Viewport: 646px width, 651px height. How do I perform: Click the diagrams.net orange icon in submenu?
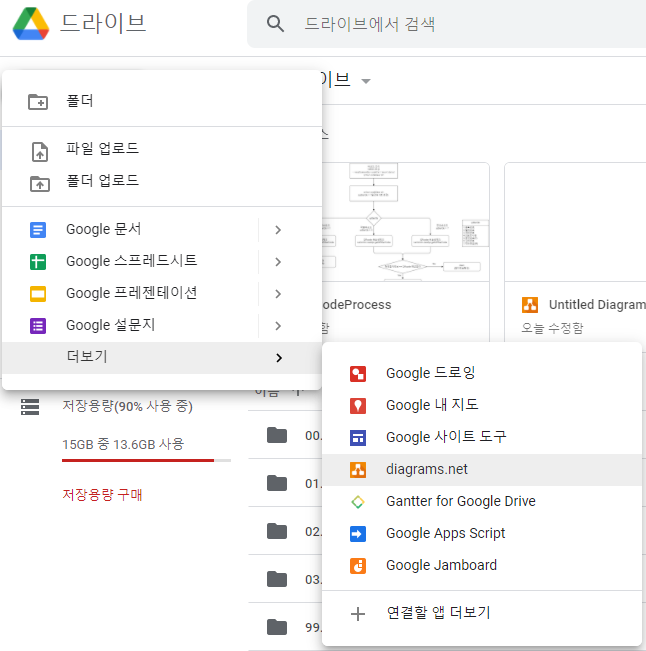point(358,470)
